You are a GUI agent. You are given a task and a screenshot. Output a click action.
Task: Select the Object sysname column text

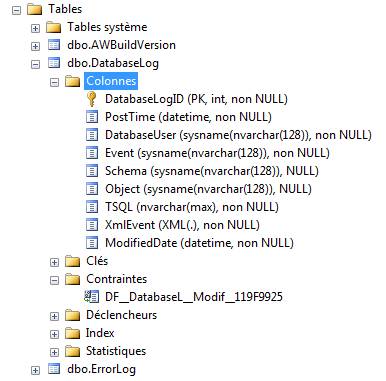(x=208, y=189)
